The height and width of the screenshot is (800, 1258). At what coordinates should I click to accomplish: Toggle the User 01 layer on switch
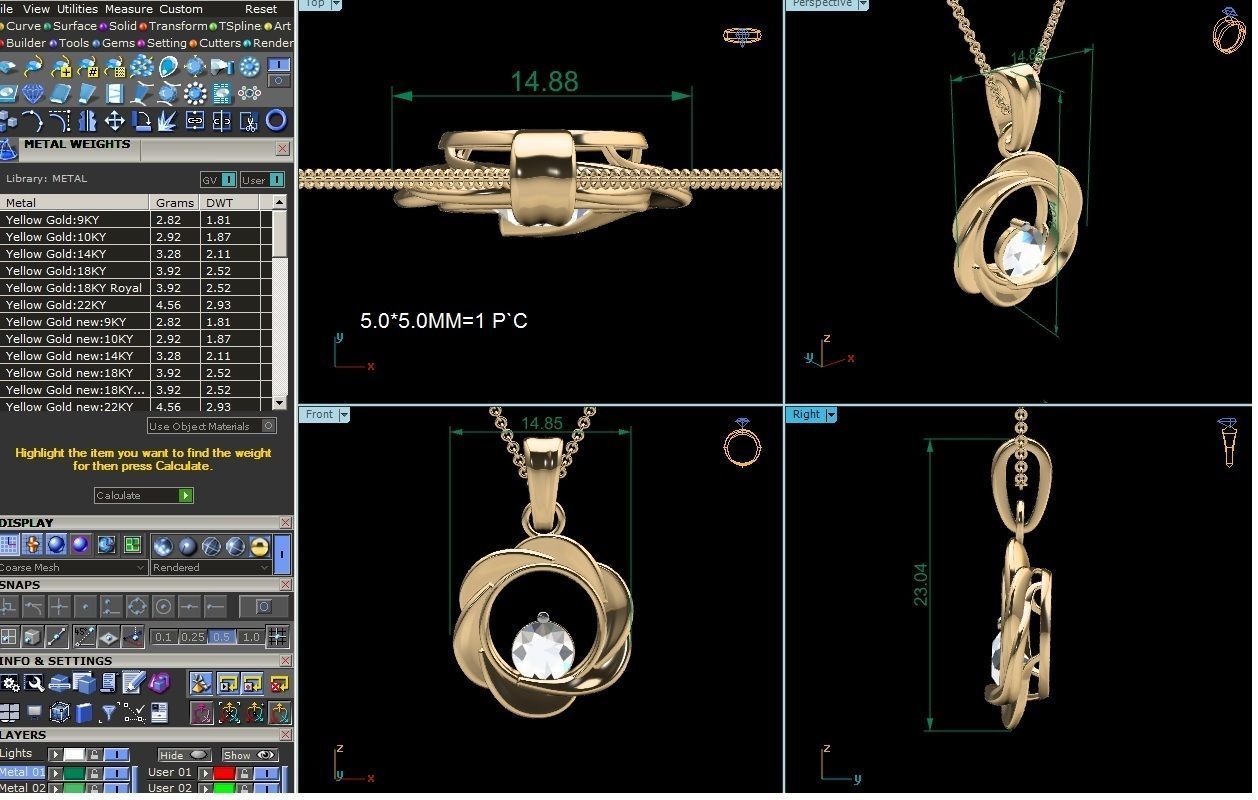[x=266, y=773]
